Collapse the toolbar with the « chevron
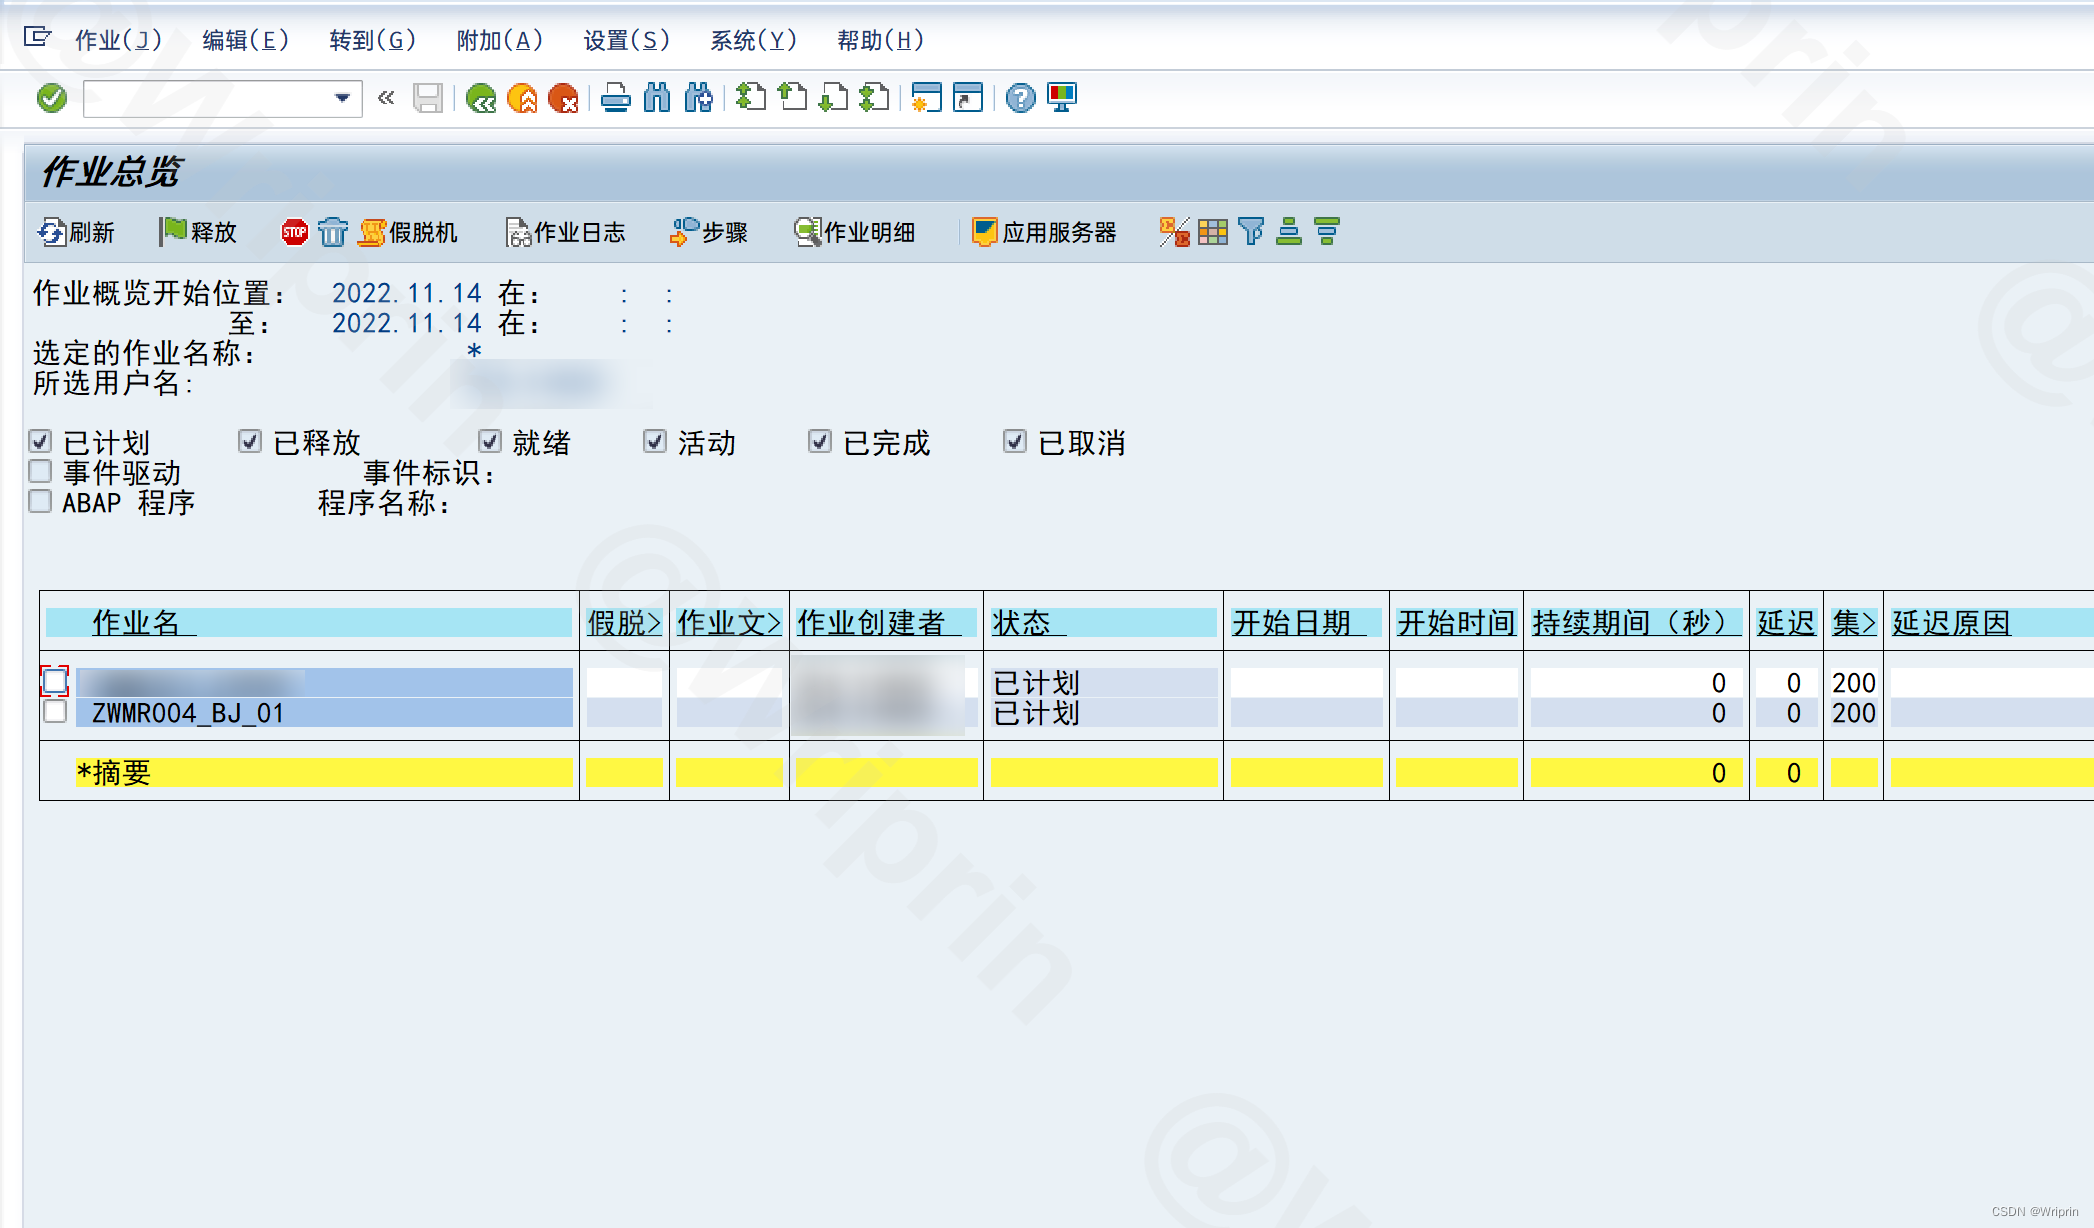The width and height of the screenshot is (2094, 1228). 385,98
